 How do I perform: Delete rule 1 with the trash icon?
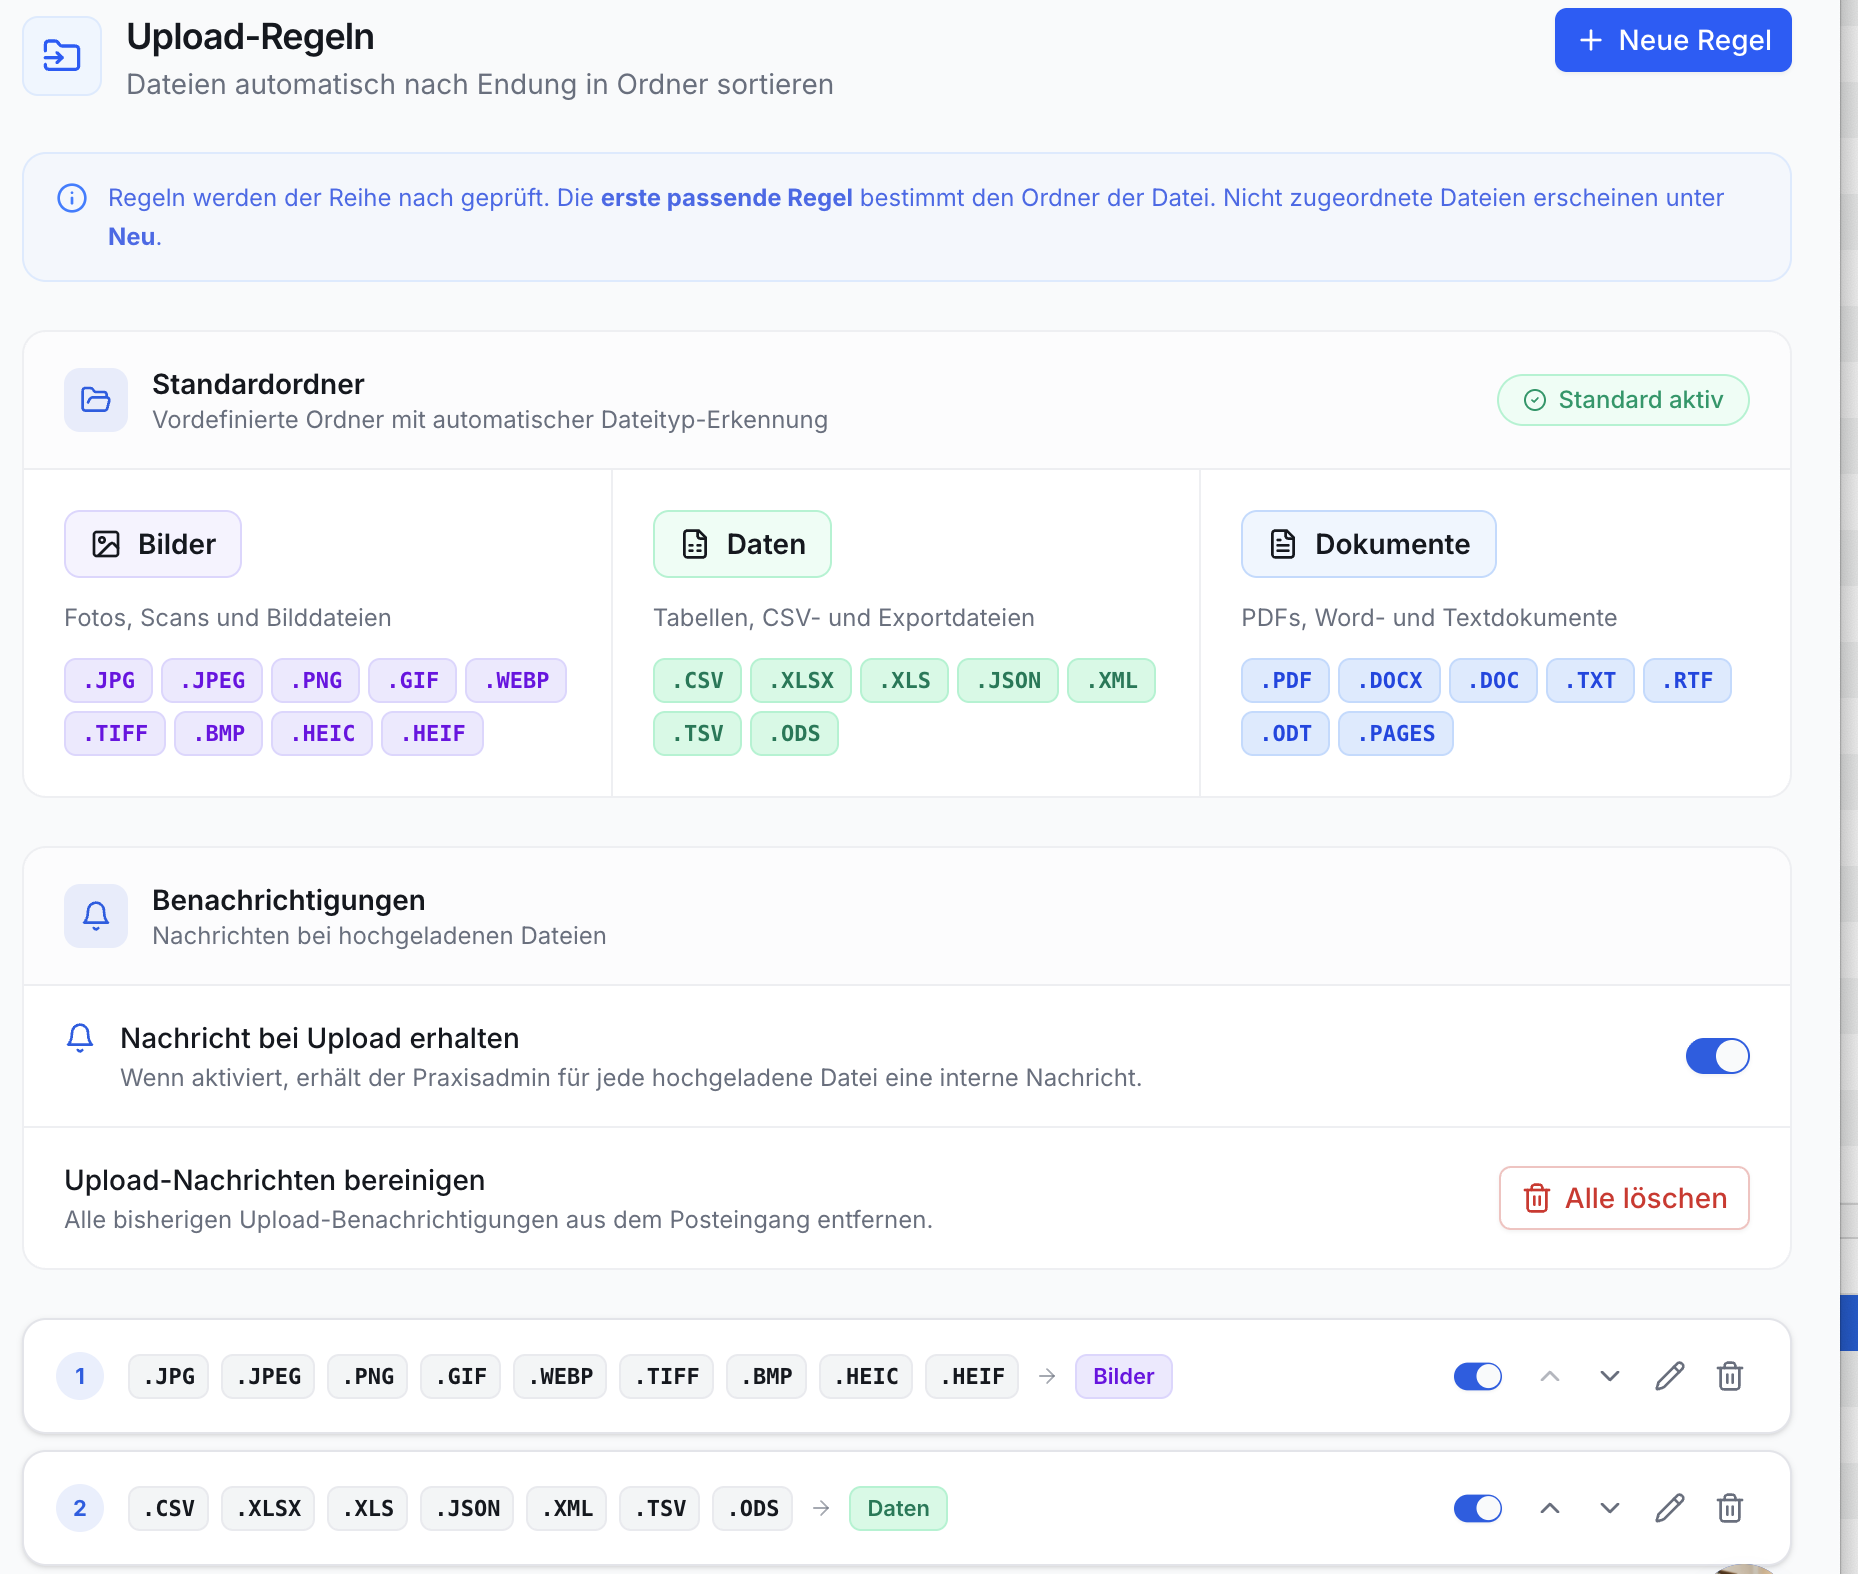1730,1376
